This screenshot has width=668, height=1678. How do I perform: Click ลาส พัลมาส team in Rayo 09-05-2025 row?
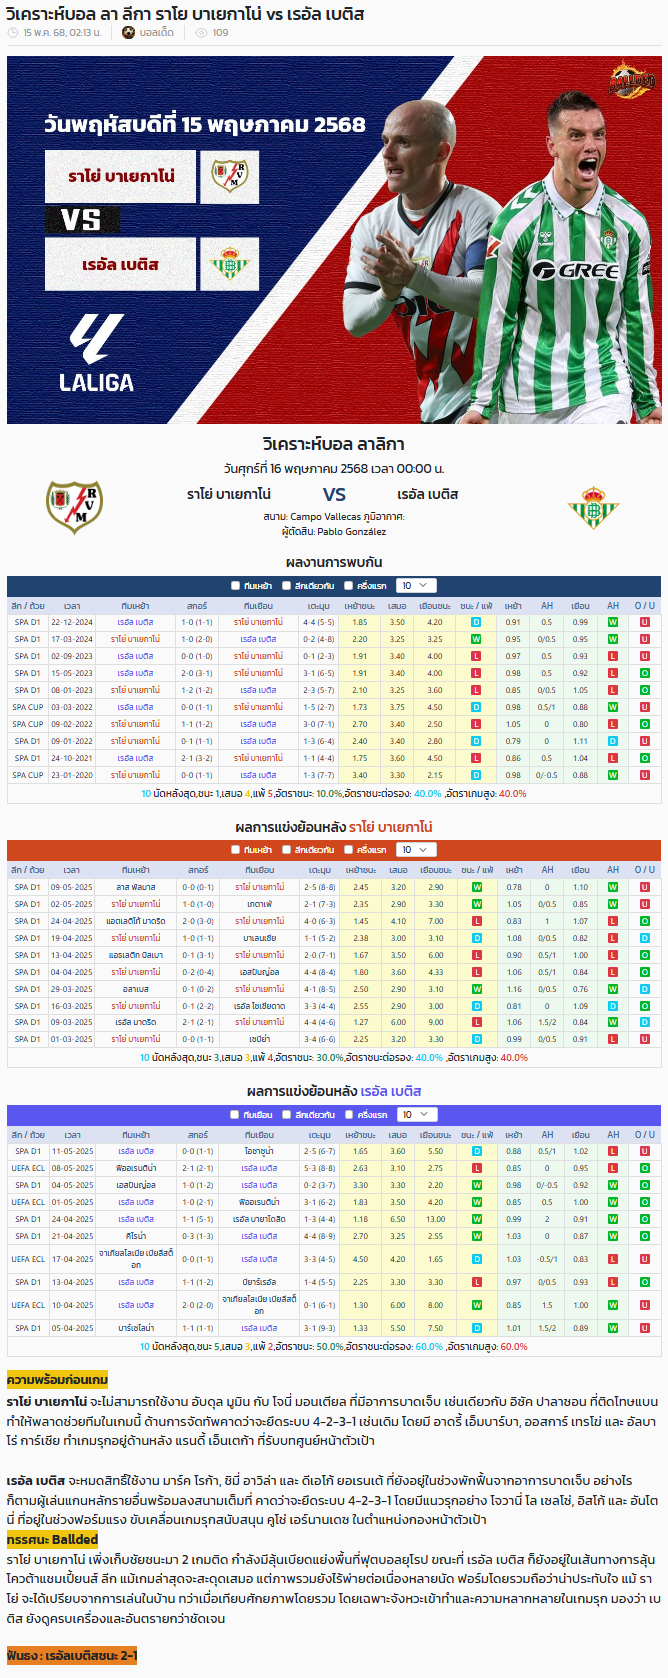click(x=135, y=887)
